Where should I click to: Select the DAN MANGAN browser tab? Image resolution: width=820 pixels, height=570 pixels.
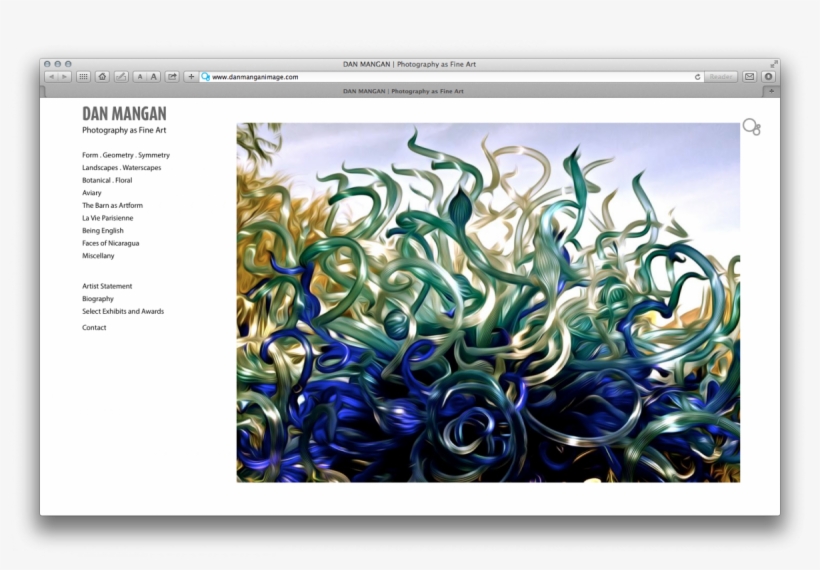tap(403, 91)
